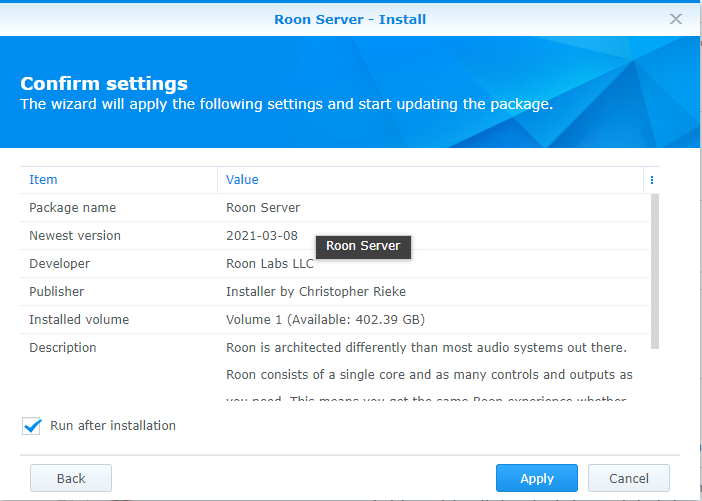Close the Roon Server install dialog
The image size is (702, 501).
tap(676, 19)
